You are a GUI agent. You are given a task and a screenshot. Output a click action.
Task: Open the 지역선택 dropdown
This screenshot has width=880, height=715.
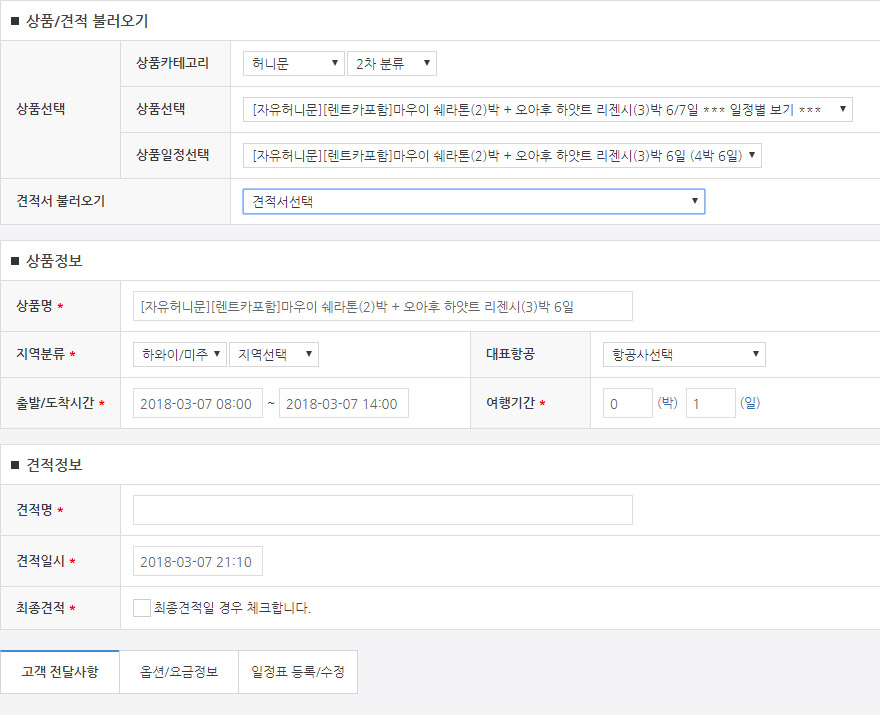pos(274,354)
